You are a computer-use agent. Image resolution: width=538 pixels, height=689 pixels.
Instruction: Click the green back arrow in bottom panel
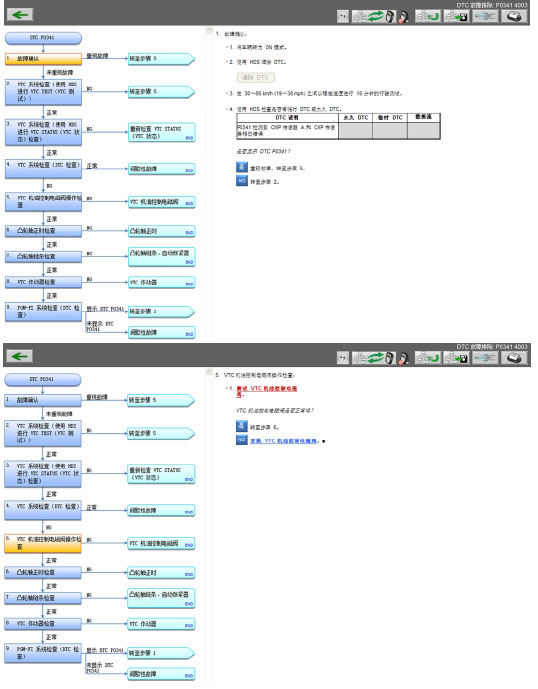click(x=20, y=356)
